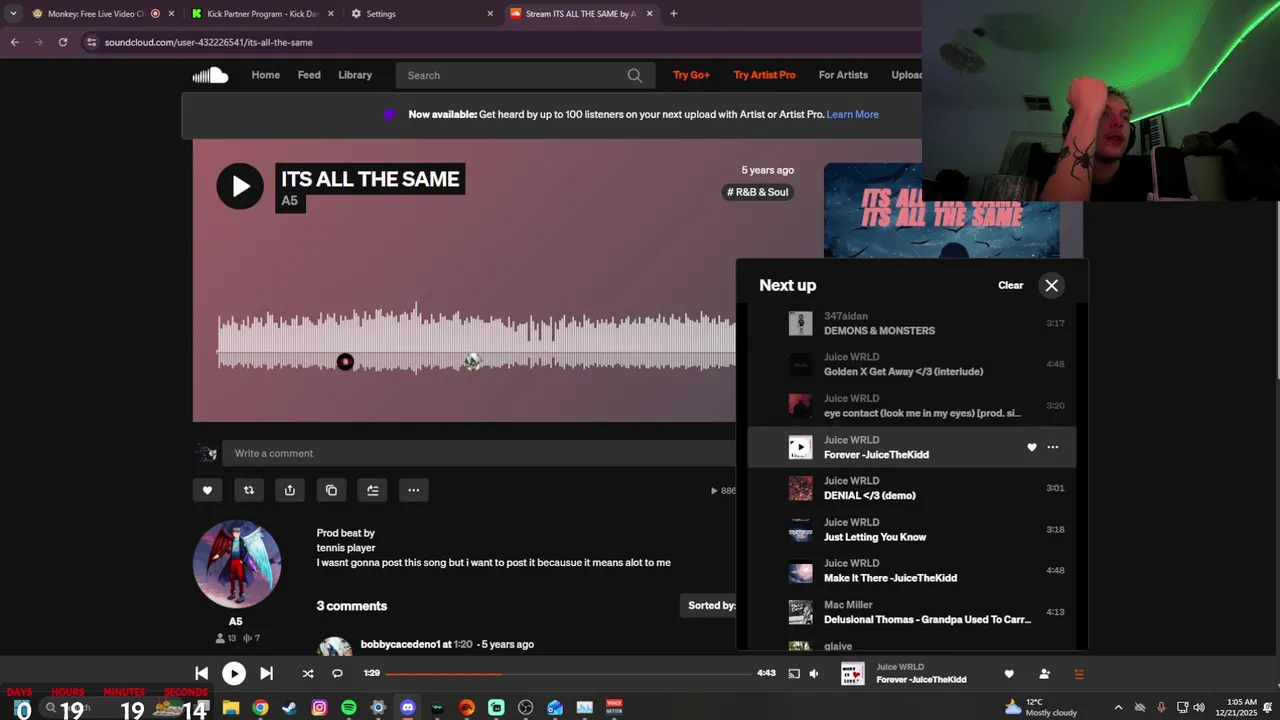Screen dimensions: 1280x720
Task: Open tab search dropdown arrow
Action: click(13, 14)
